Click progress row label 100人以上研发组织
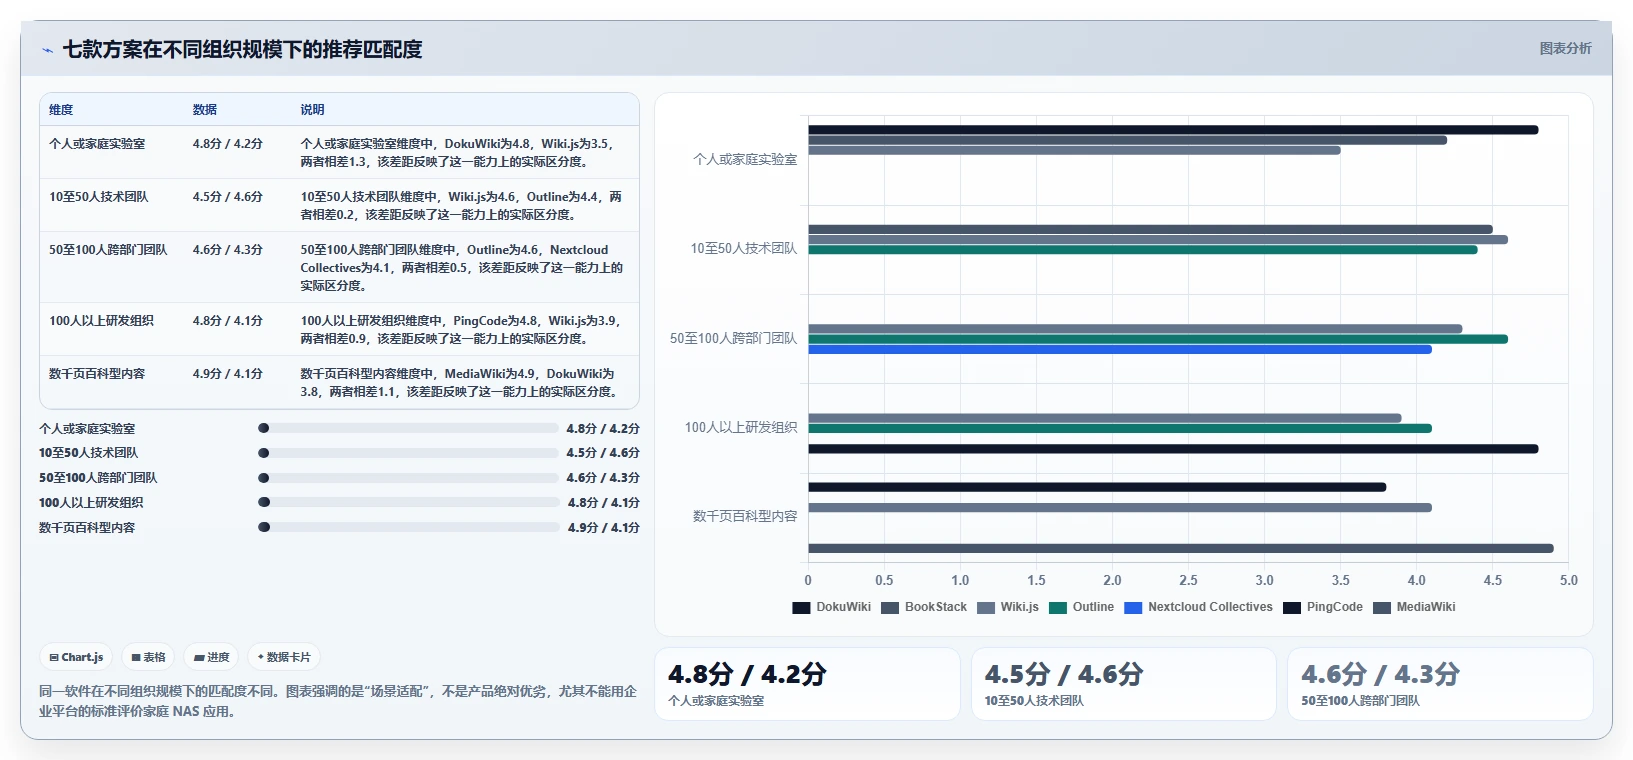 pos(91,503)
